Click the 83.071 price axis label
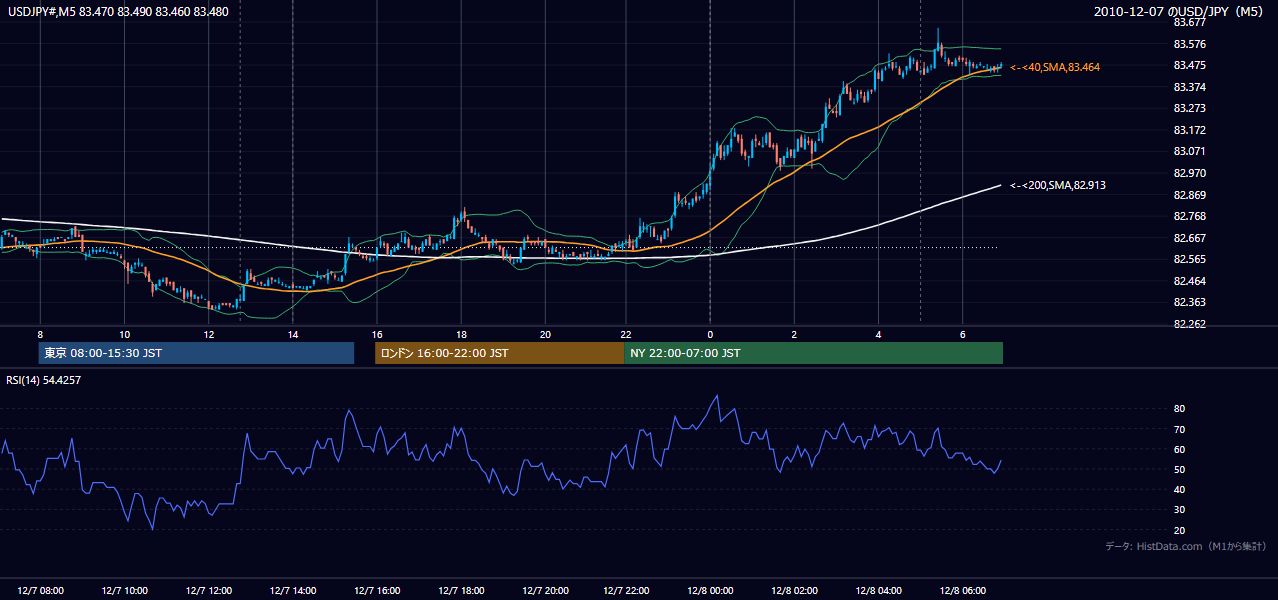This screenshot has width=1278, height=600. coord(1189,151)
